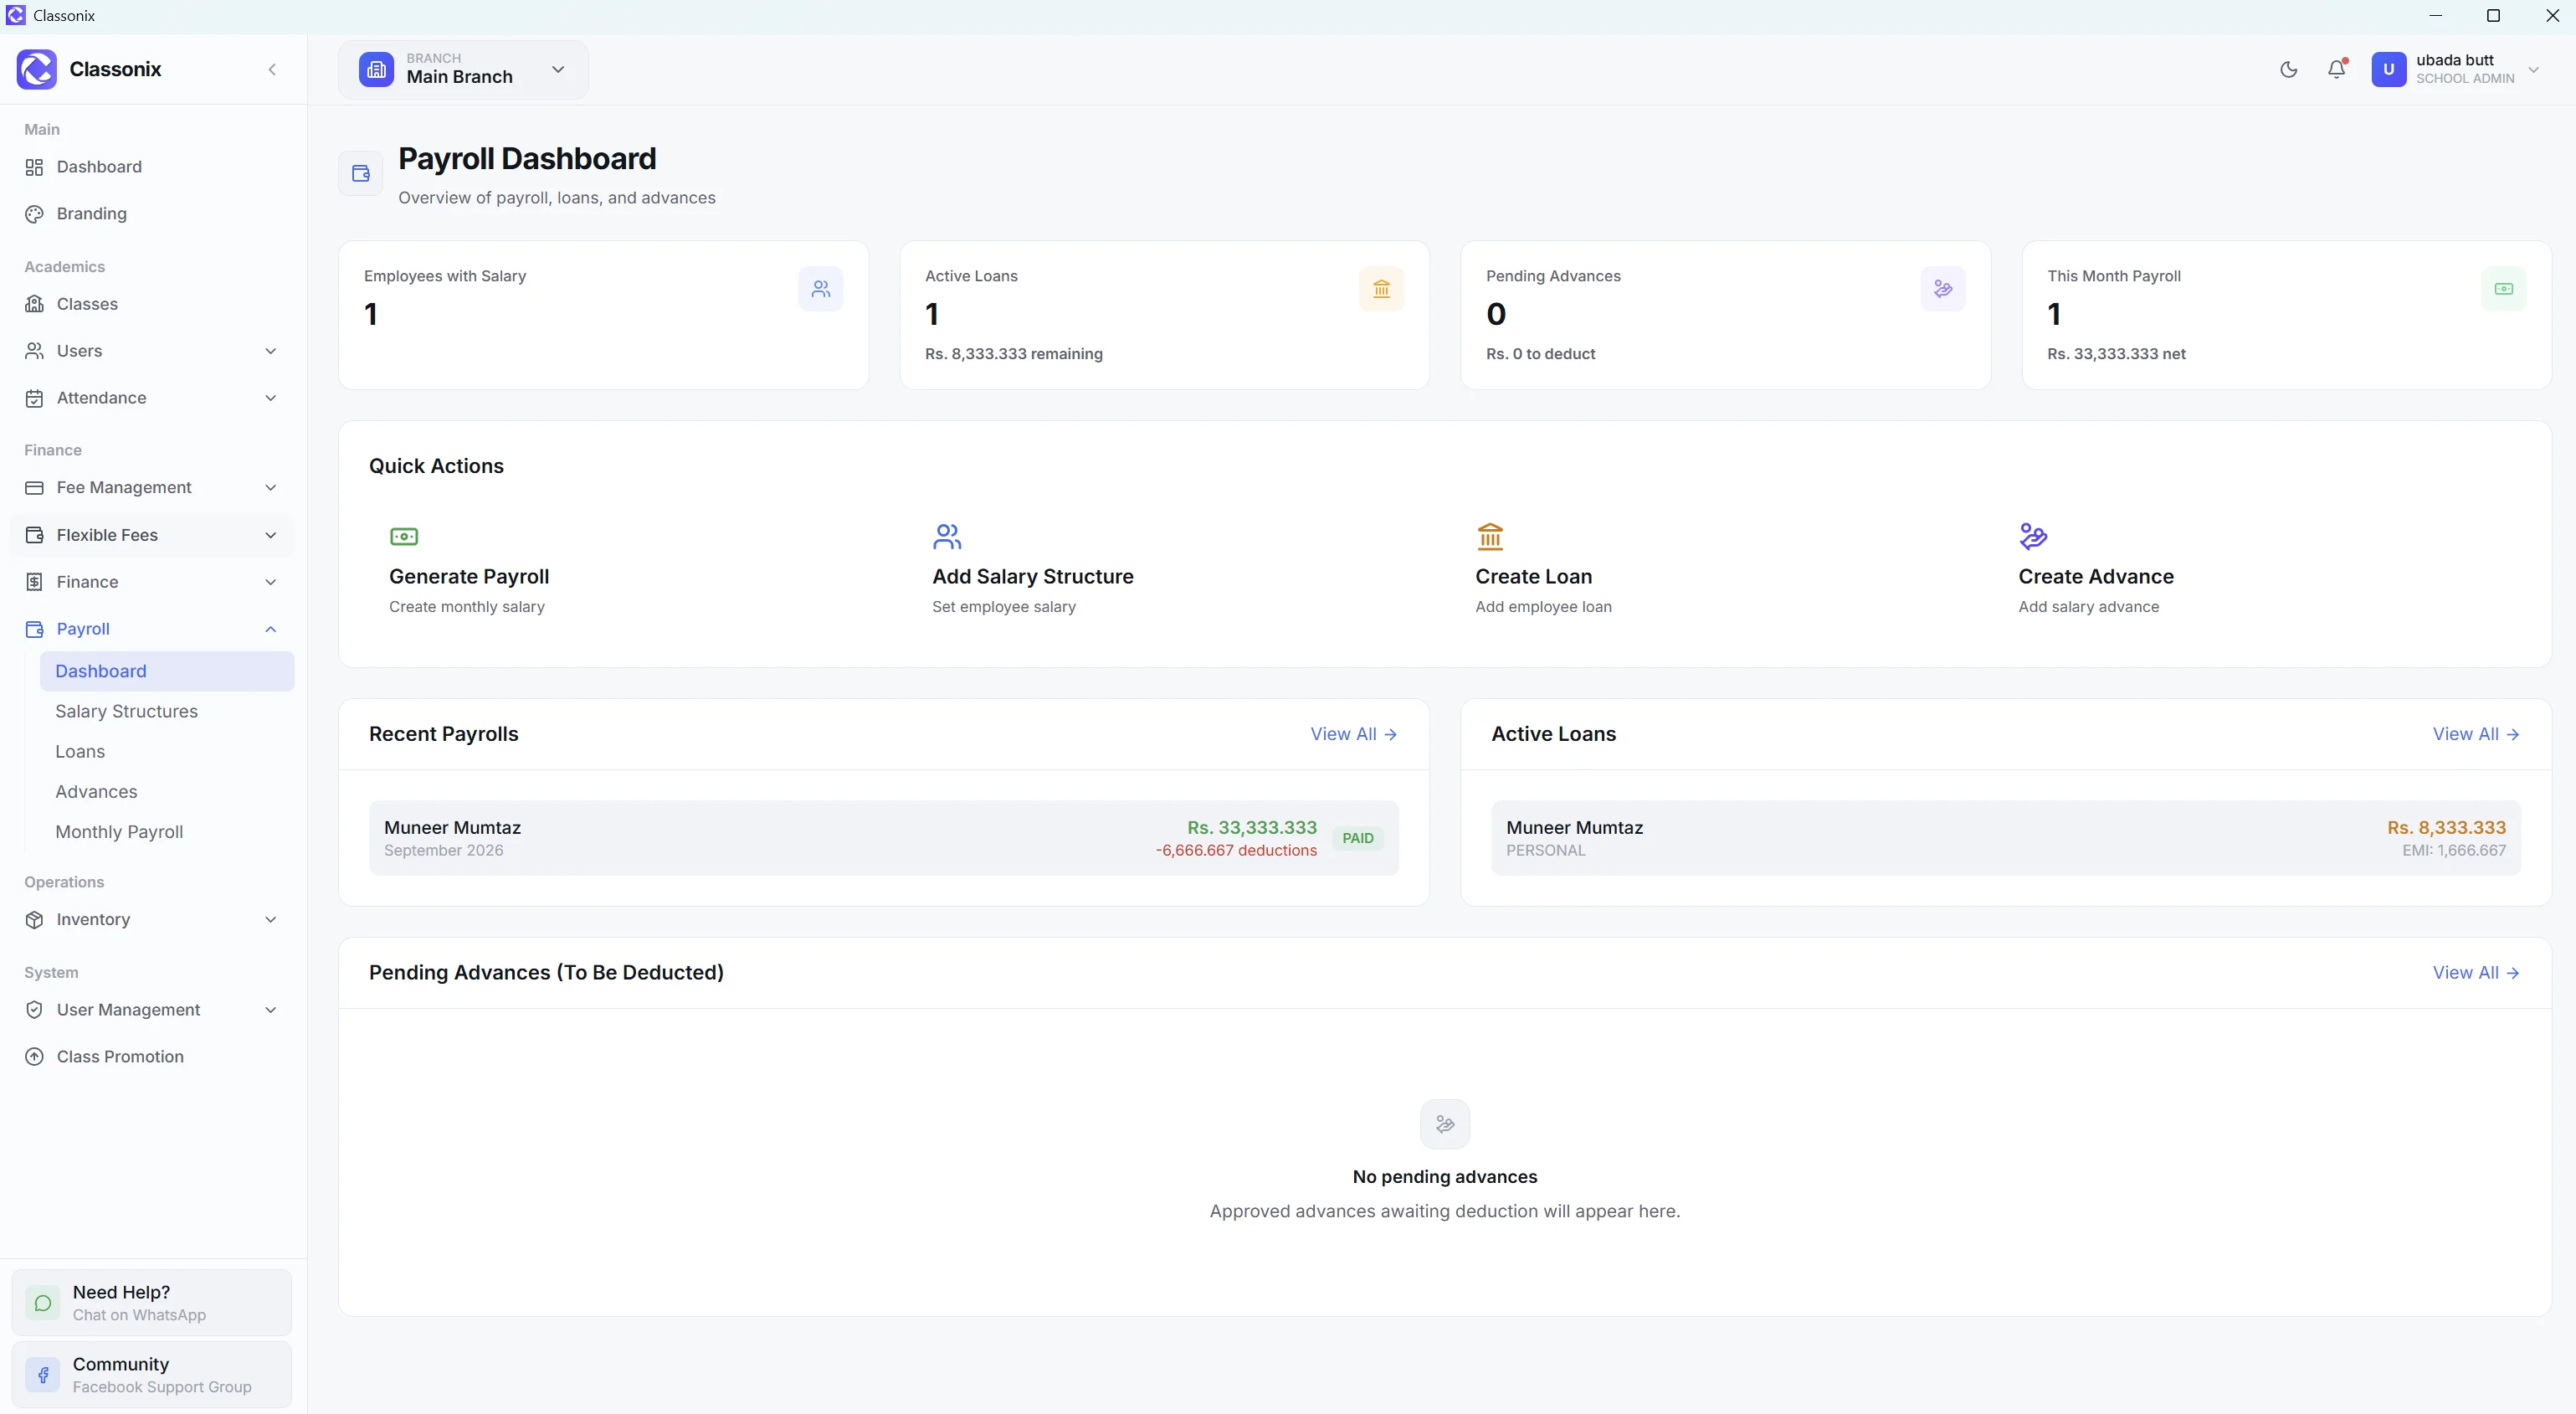Open WhatsApp chat help icon

[x=43, y=1302]
